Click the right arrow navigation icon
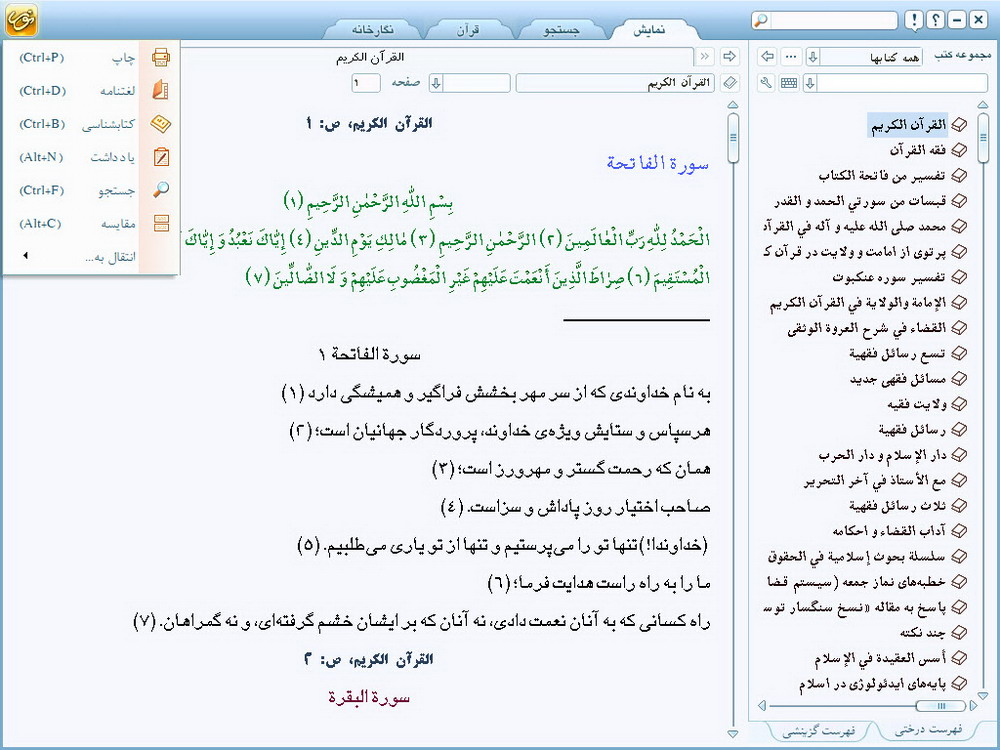Screen dimensions: 1000x750 tap(729, 56)
